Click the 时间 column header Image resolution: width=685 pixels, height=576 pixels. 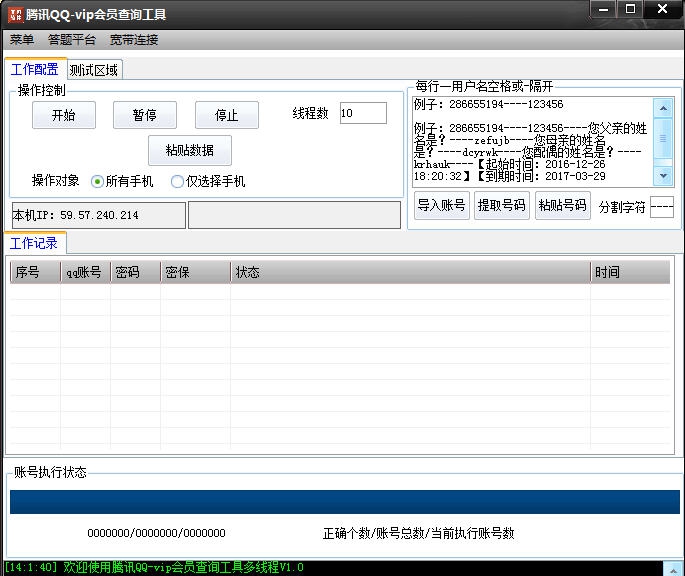pyautogui.click(x=630, y=272)
